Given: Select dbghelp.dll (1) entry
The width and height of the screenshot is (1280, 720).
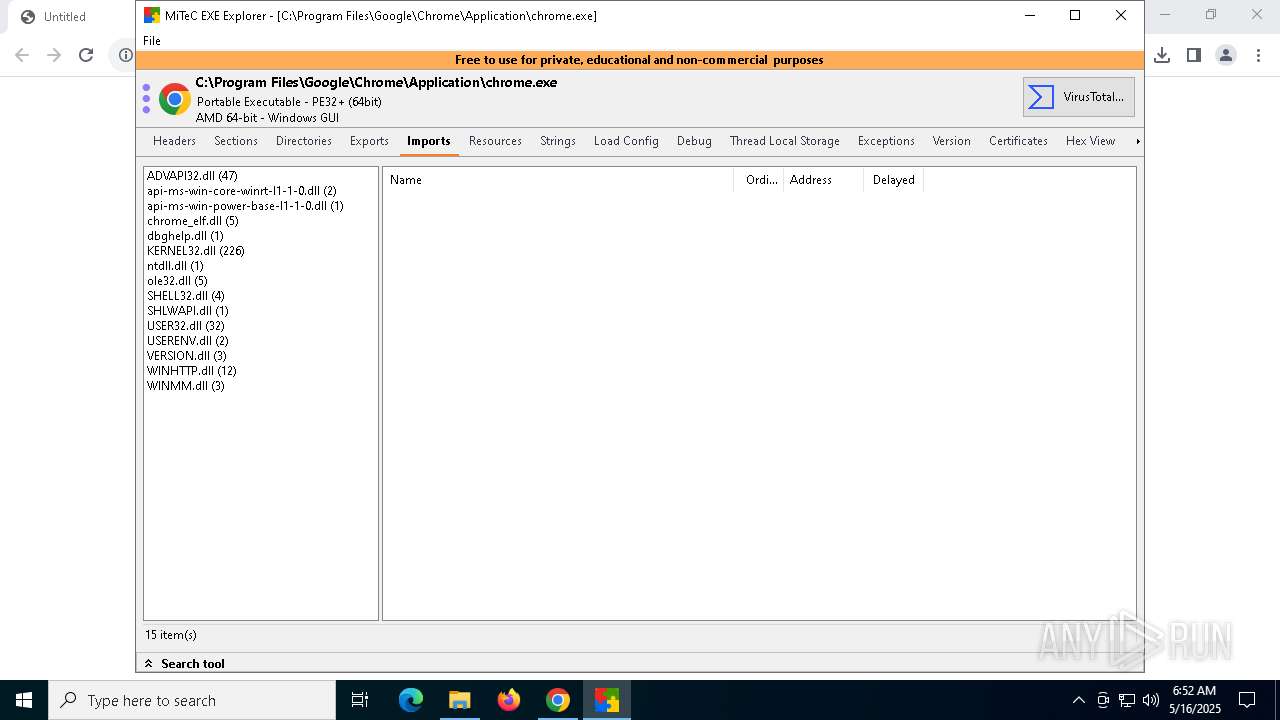Looking at the screenshot, I should click(185, 236).
